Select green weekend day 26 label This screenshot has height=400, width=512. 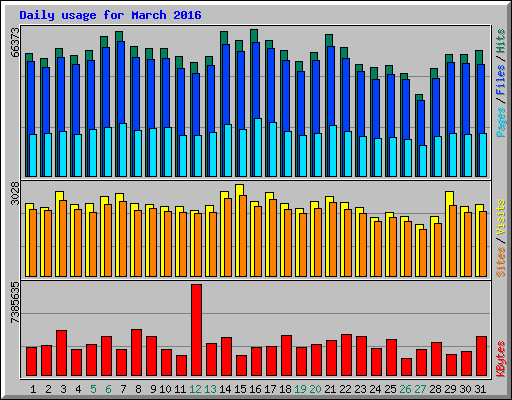pyautogui.click(x=405, y=389)
